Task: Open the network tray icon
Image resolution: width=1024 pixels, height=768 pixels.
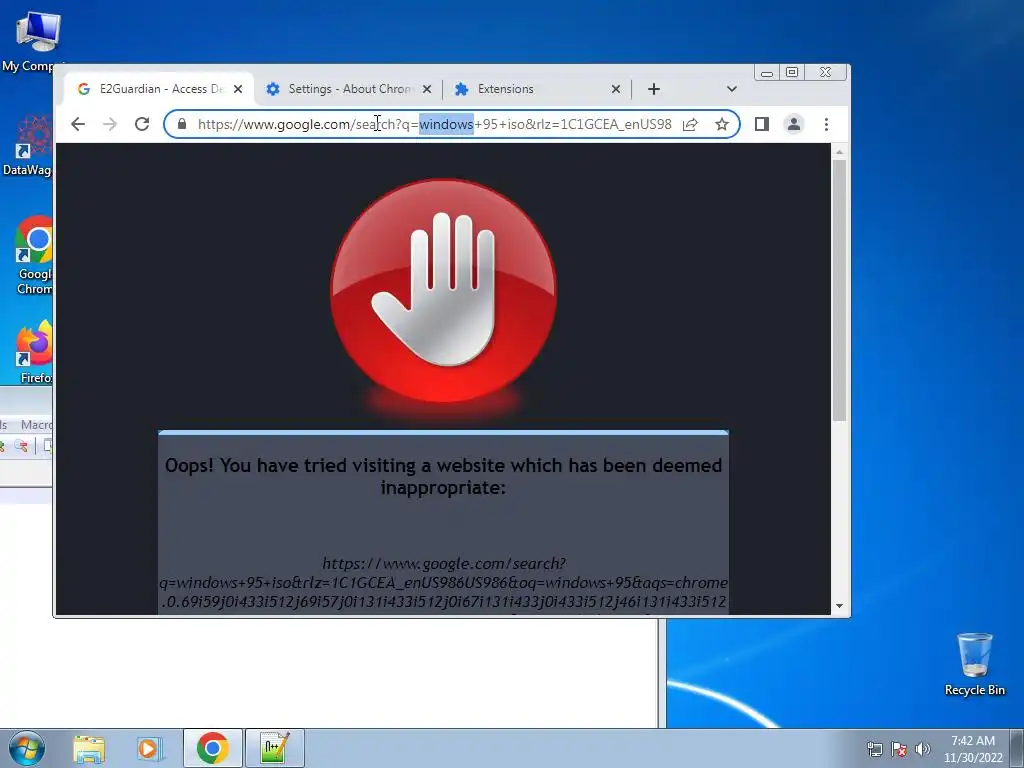Action: tap(874, 749)
